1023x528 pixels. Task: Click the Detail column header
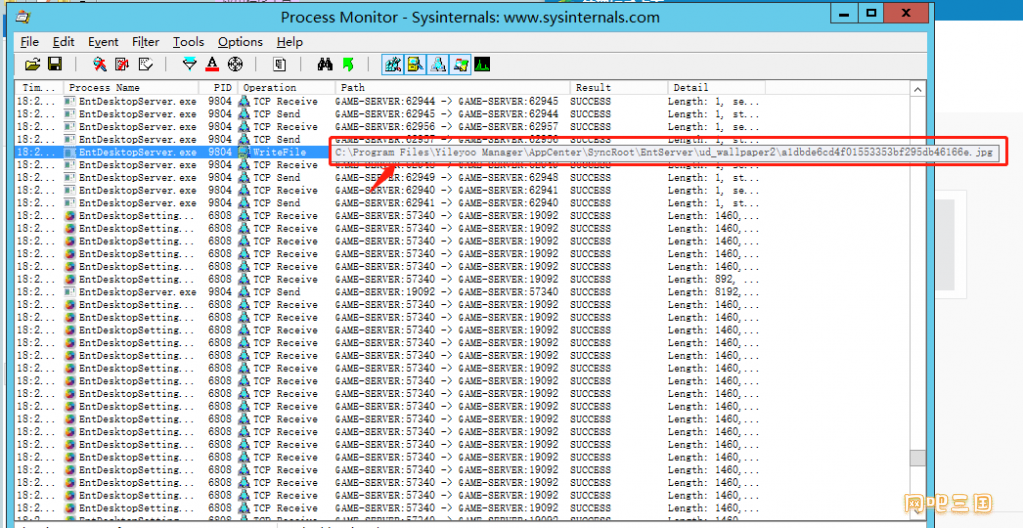716,87
